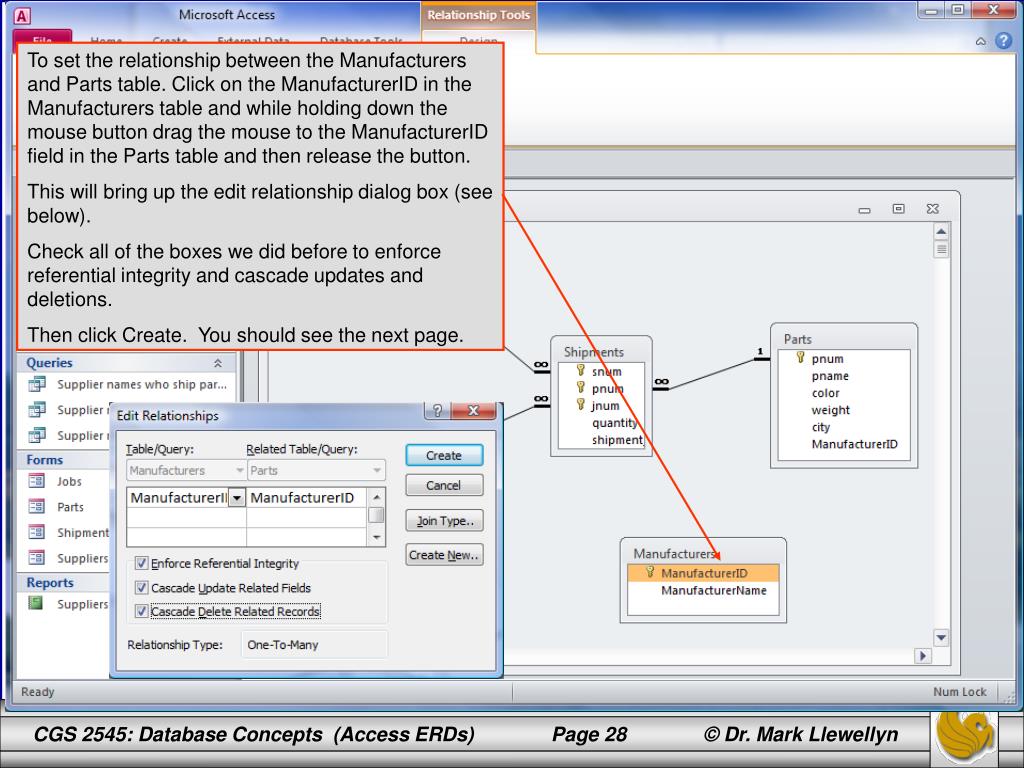The image size is (1024, 768).
Task: Click the Parts table title
Action: coord(797,339)
